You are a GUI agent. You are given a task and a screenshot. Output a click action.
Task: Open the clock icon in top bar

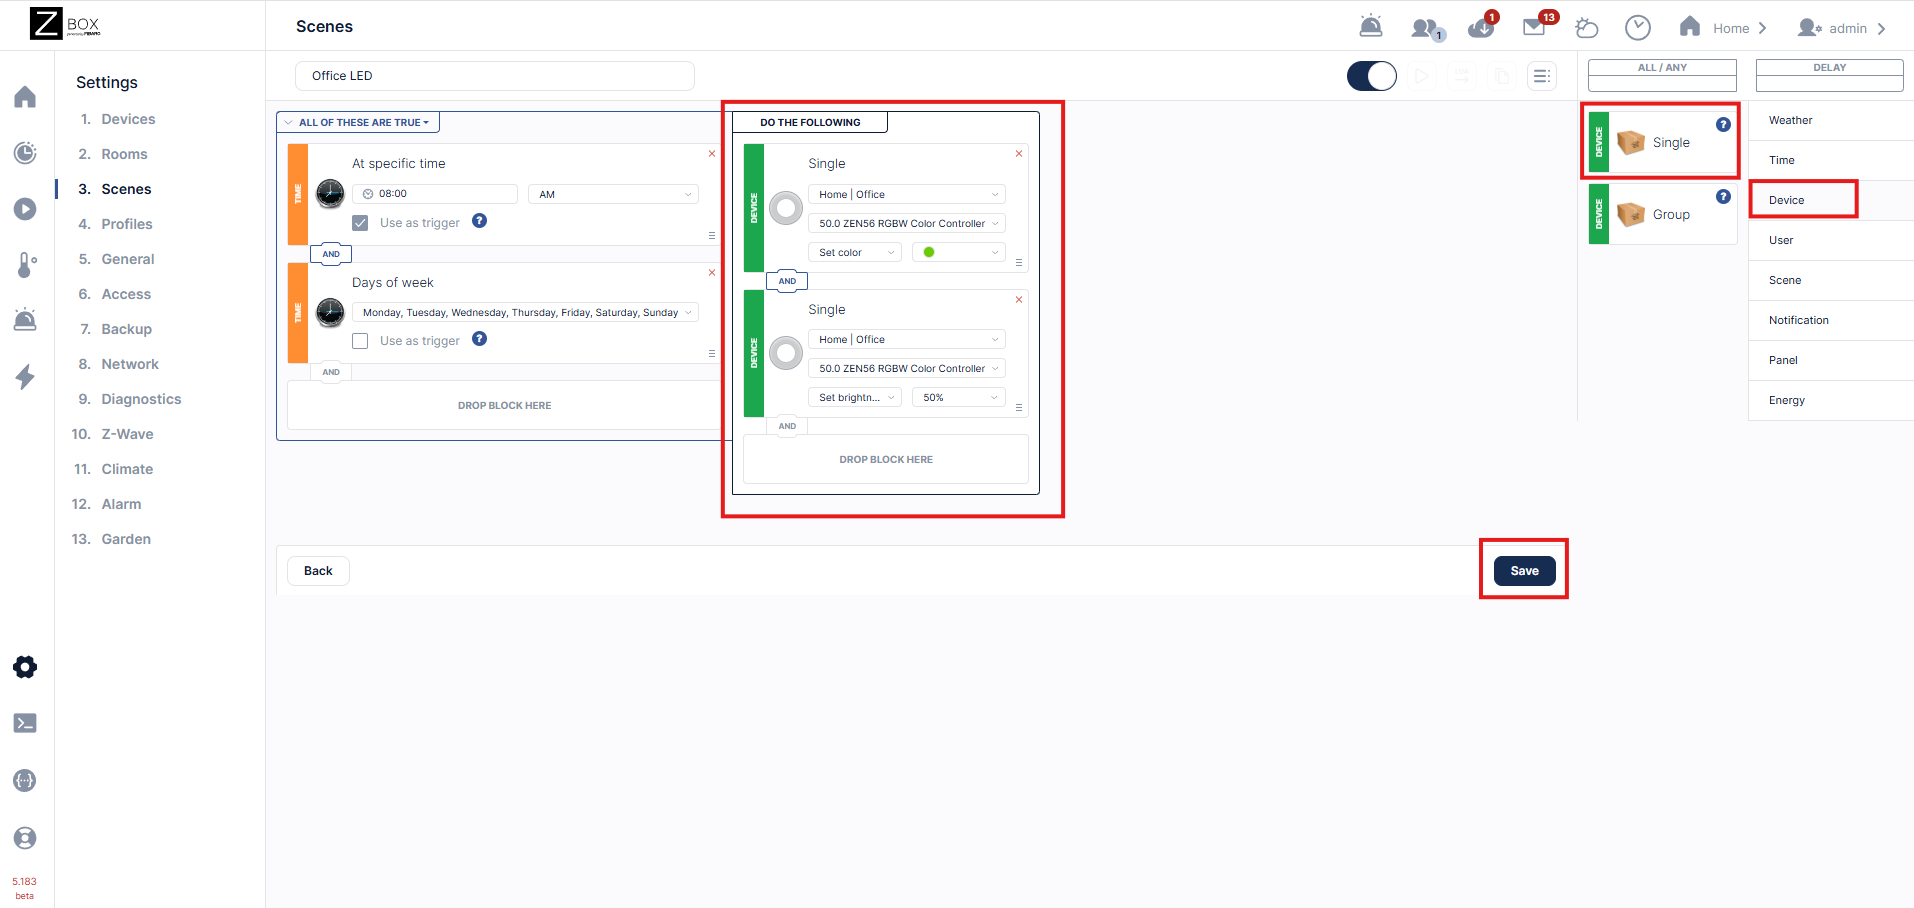[x=1638, y=27]
